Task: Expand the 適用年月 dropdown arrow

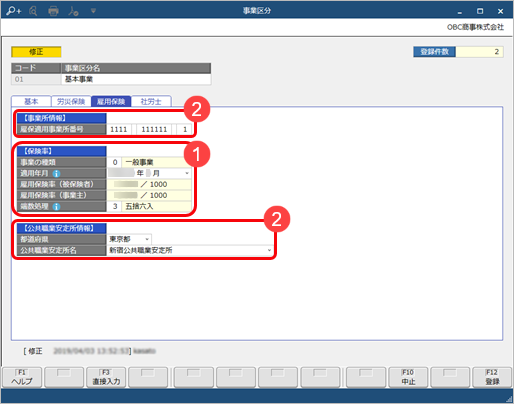Action: coord(187,173)
